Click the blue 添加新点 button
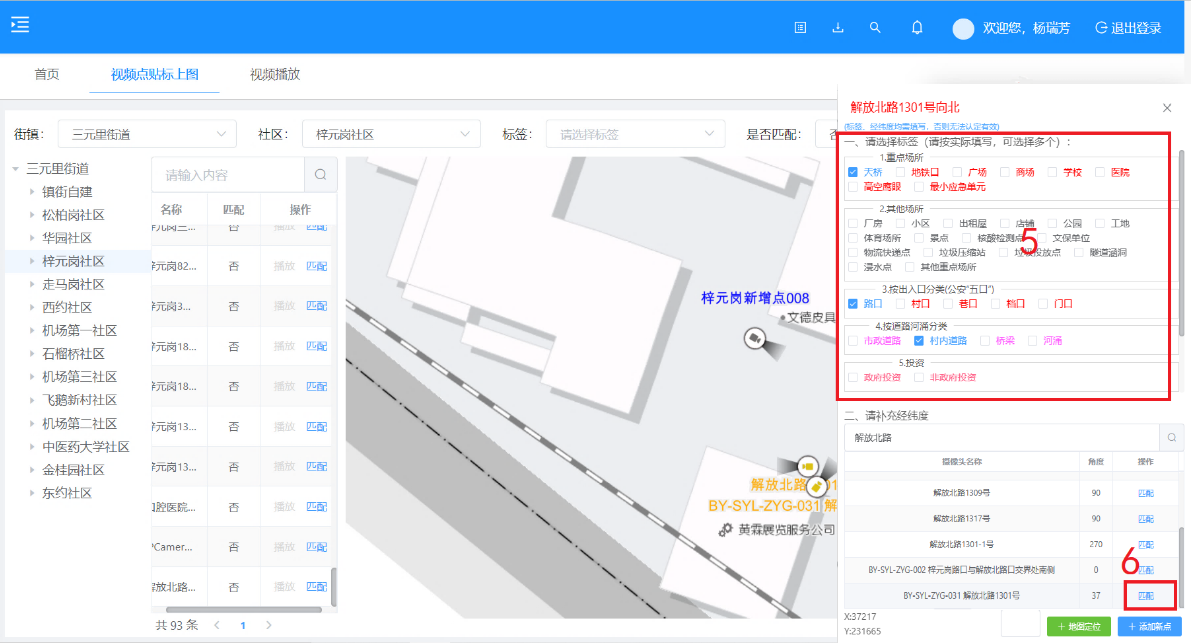 coord(1149,626)
